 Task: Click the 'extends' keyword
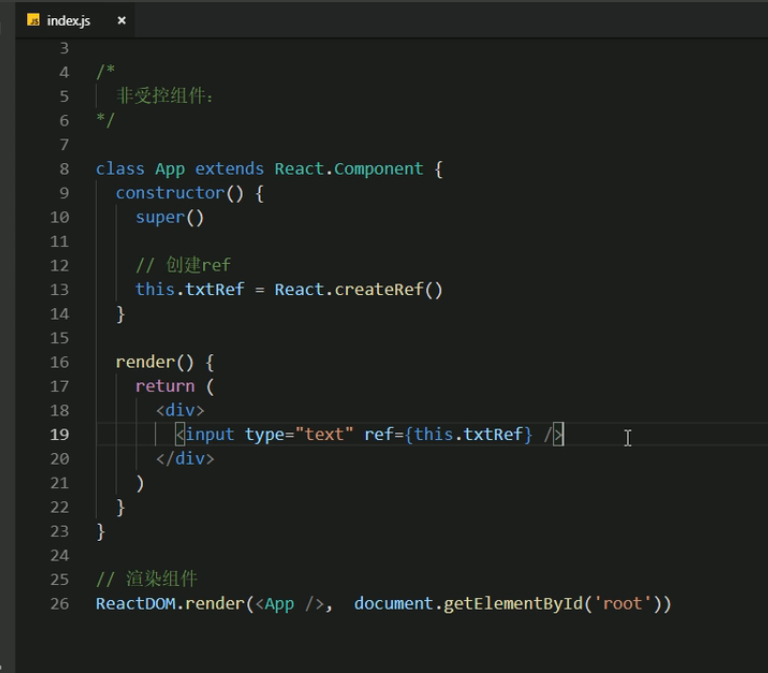pyautogui.click(x=229, y=169)
